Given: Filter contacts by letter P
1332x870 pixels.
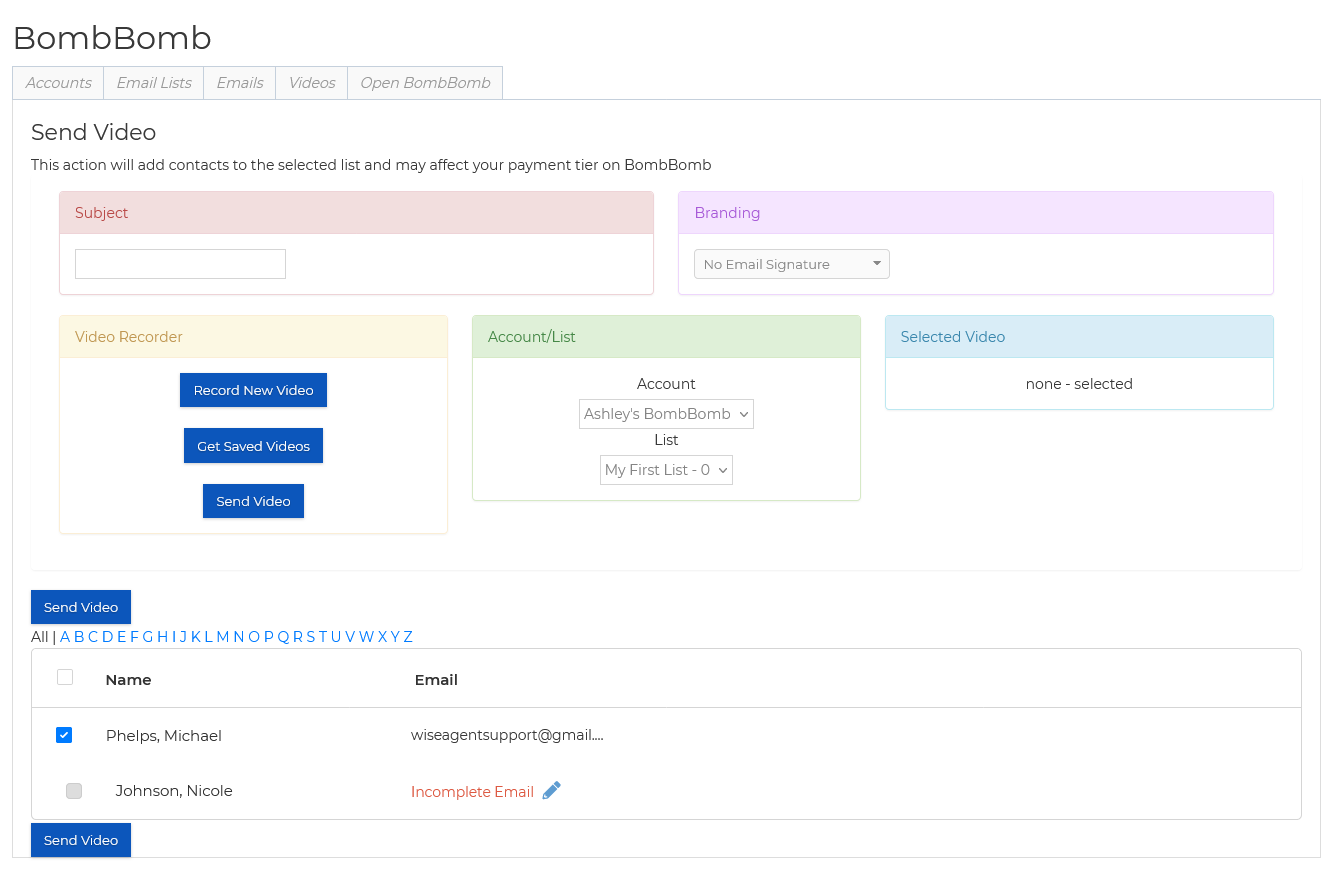Looking at the screenshot, I should click(269, 637).
